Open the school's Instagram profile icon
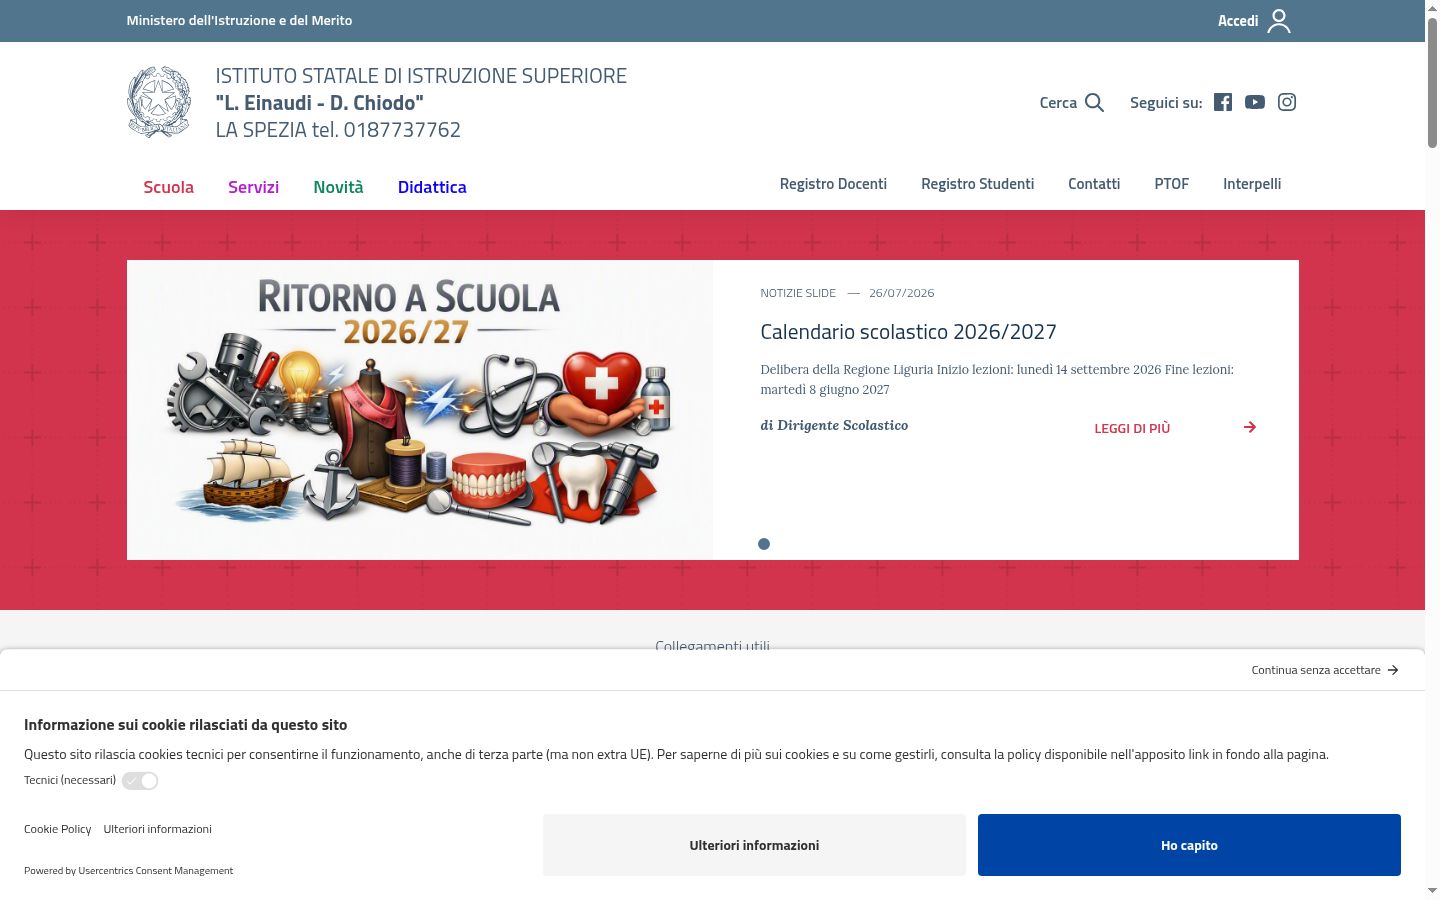The image size is (1440, 900). (1287, 102)
